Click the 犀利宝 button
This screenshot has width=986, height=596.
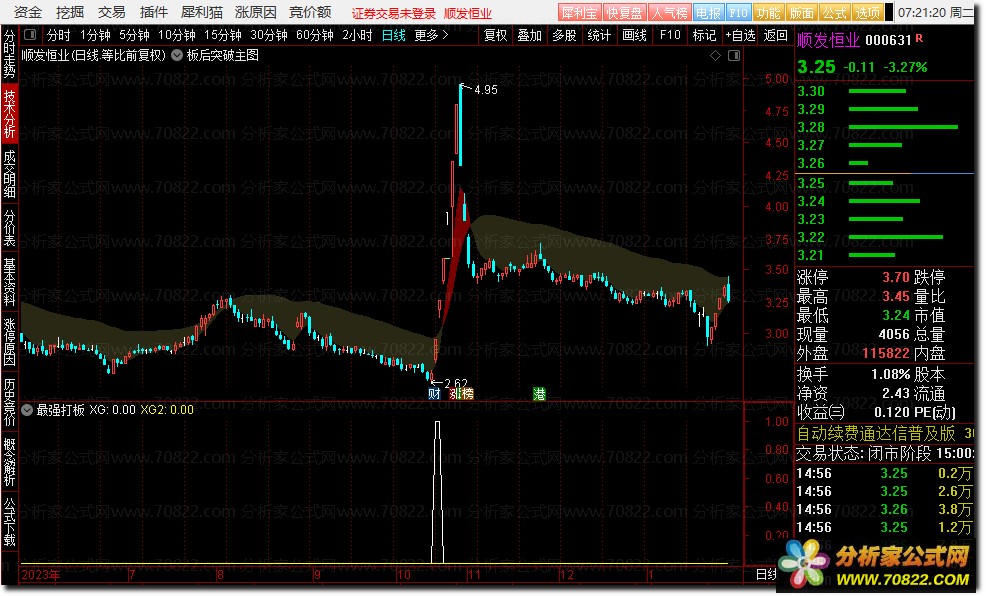click(579, 13)
